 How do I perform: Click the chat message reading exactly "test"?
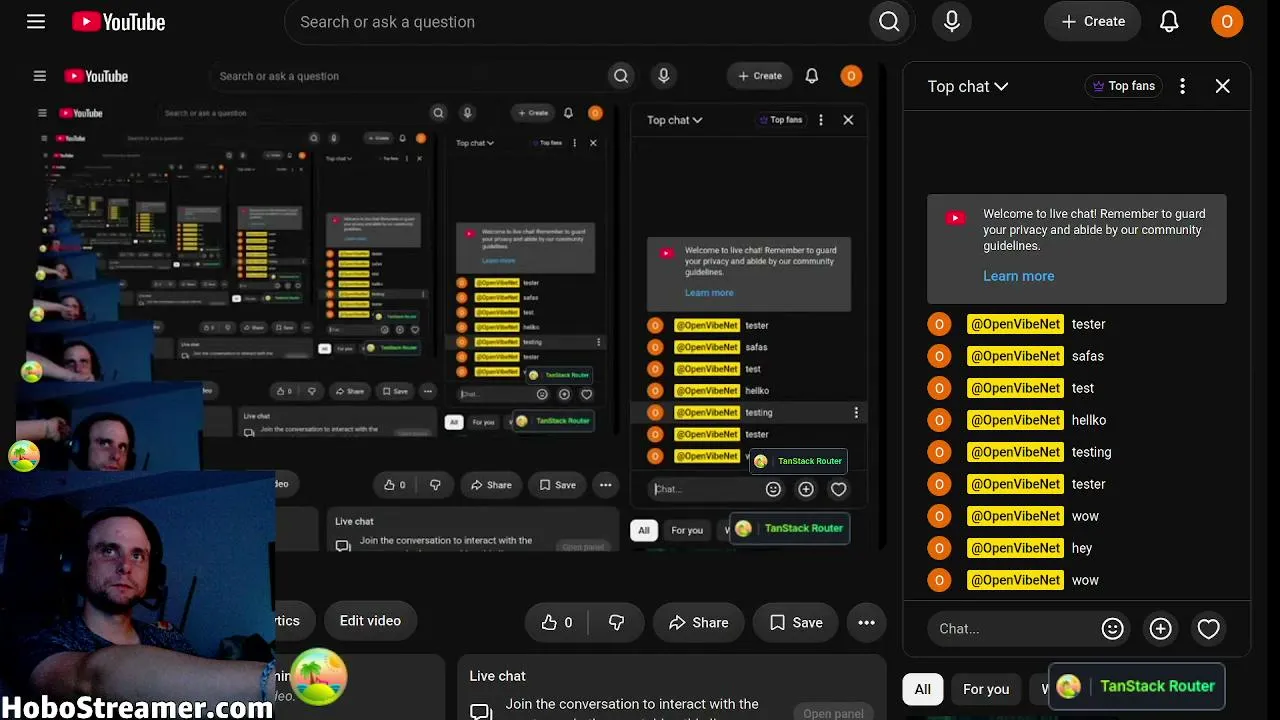click(1083, 388)
